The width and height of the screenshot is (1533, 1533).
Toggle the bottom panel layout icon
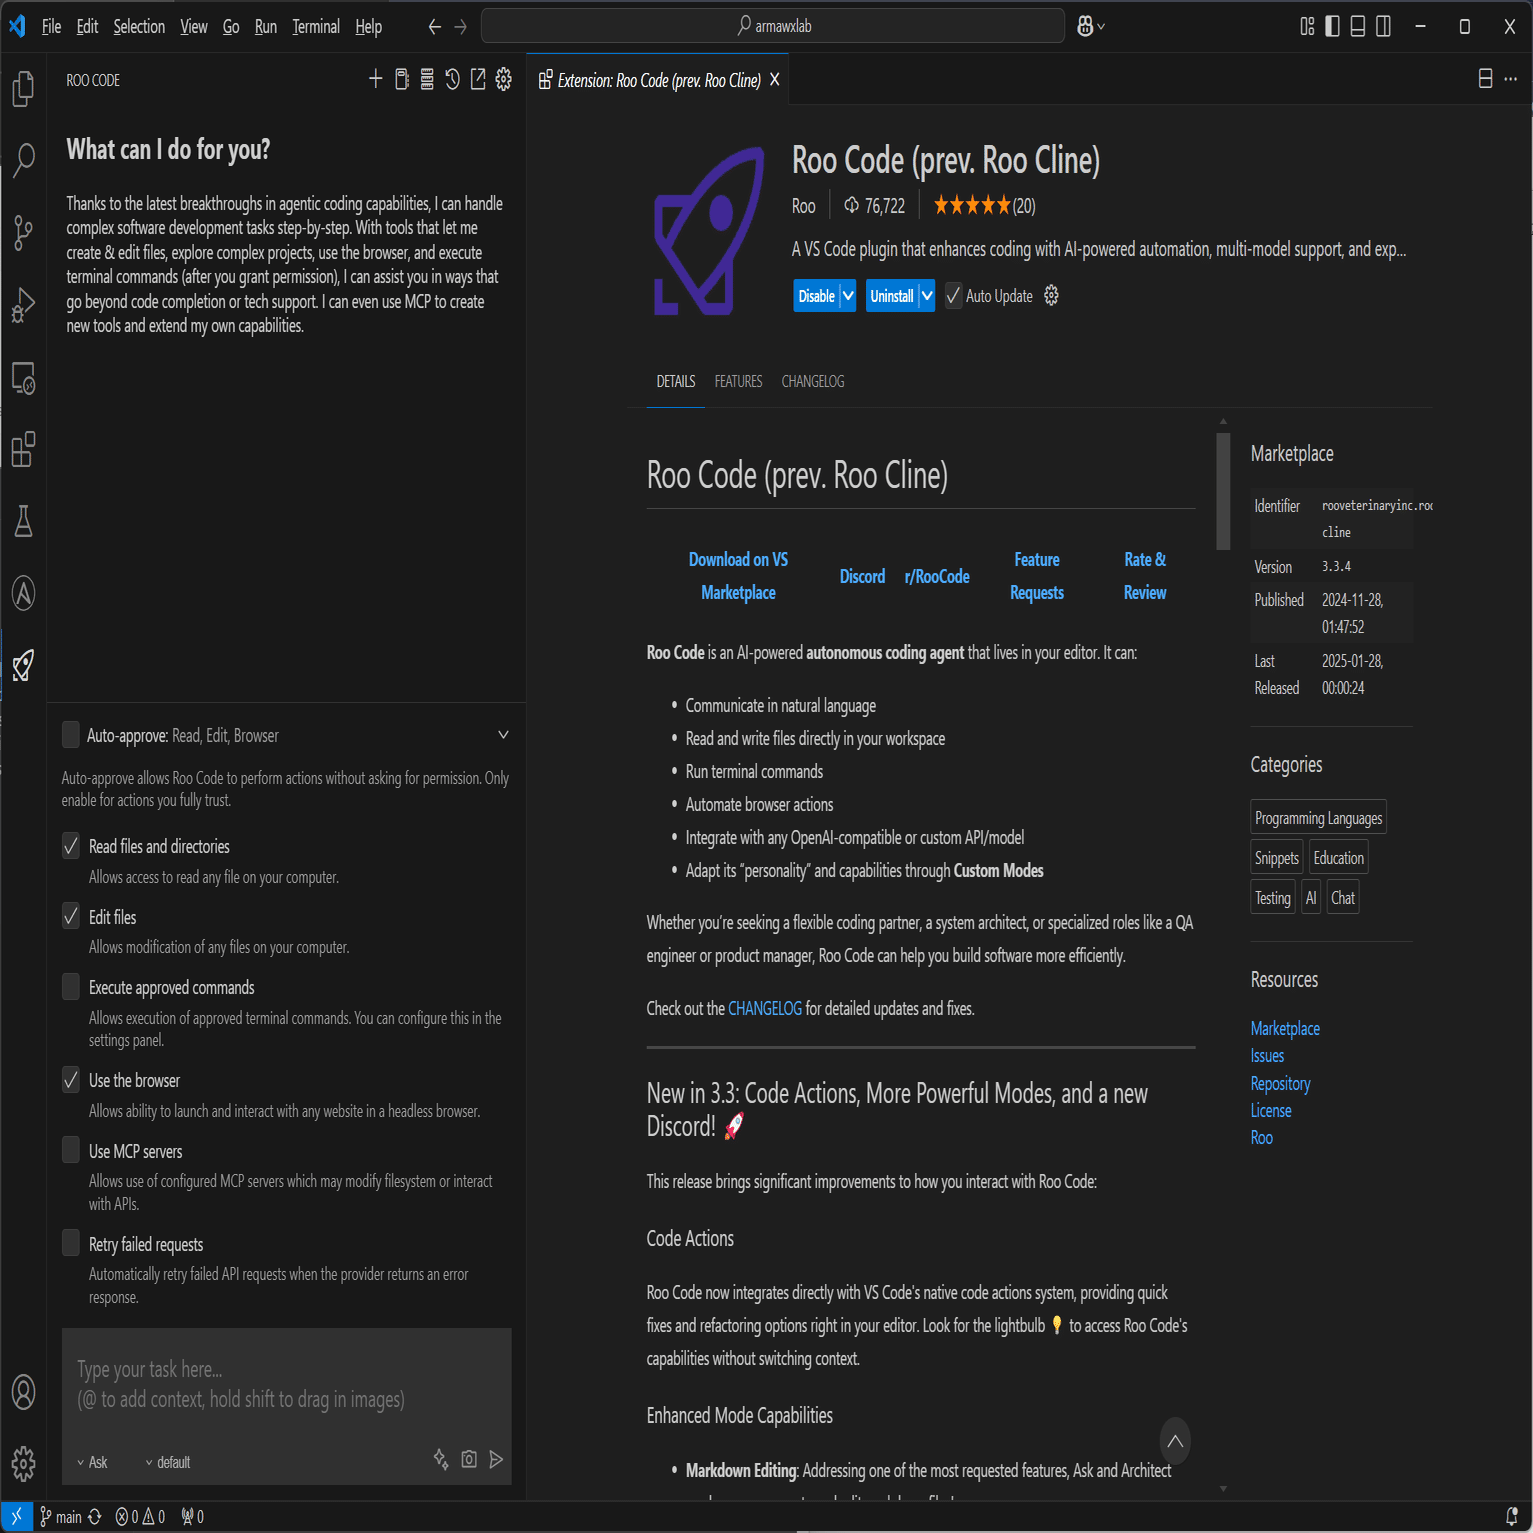tap(1358, 27)
